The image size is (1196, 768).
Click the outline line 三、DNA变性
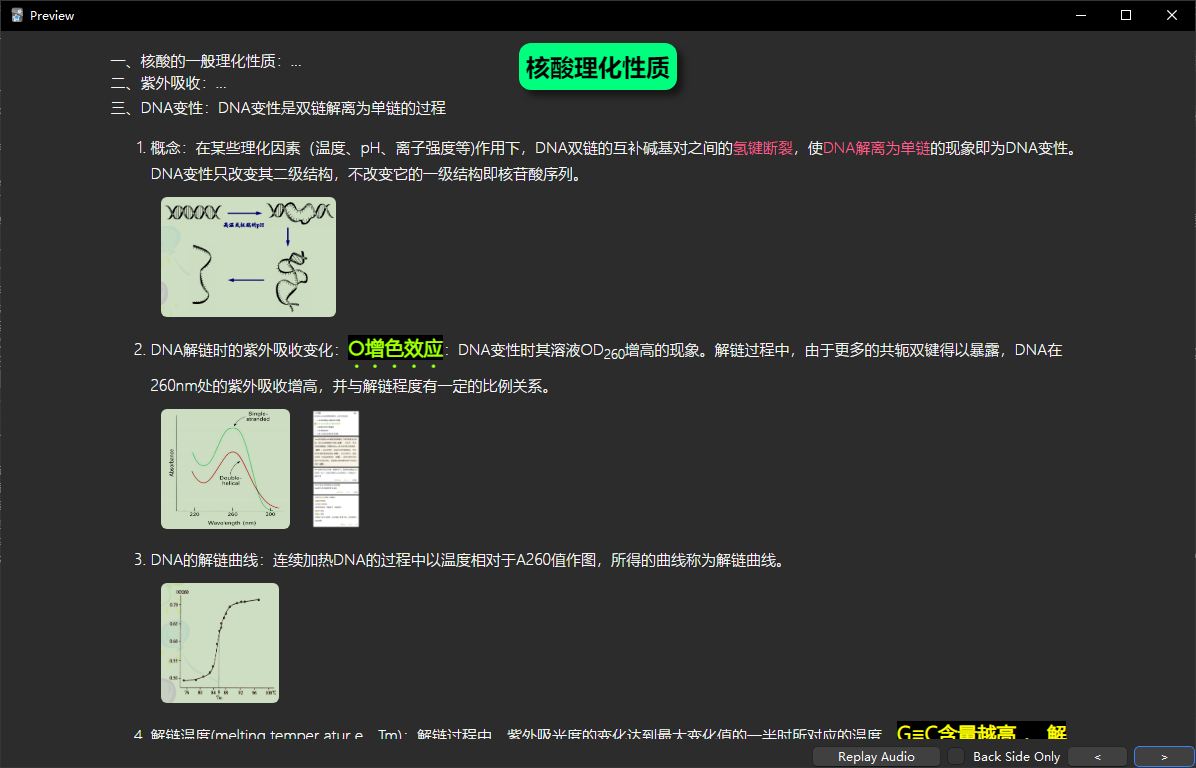(278, 108)
